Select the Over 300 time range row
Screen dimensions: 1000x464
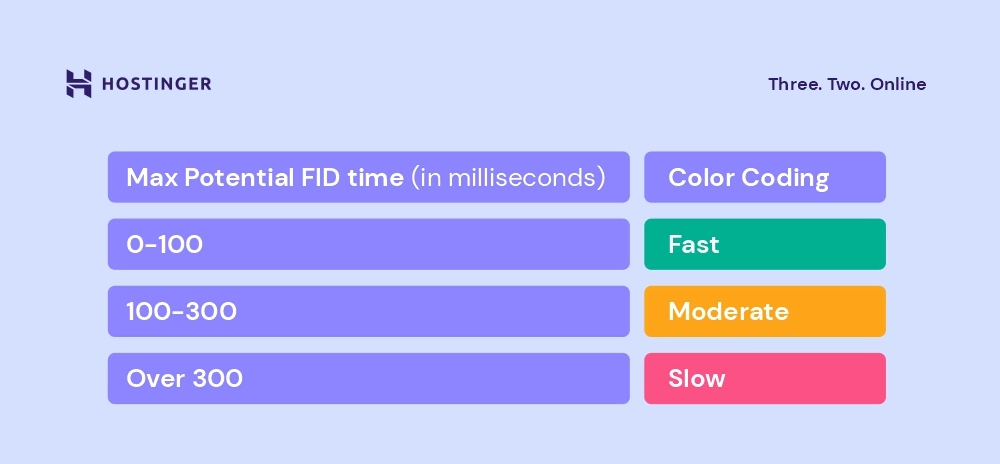pos(368,378)
